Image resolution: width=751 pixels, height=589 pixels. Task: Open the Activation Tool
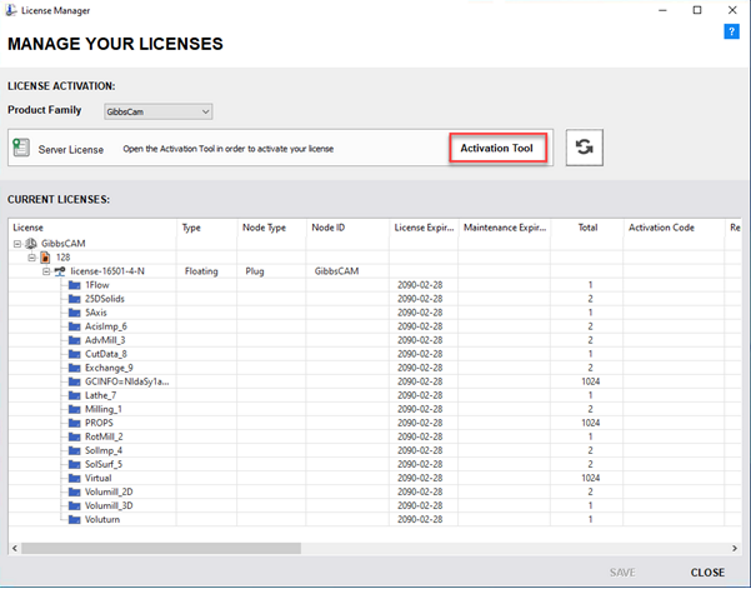[498, 148]
